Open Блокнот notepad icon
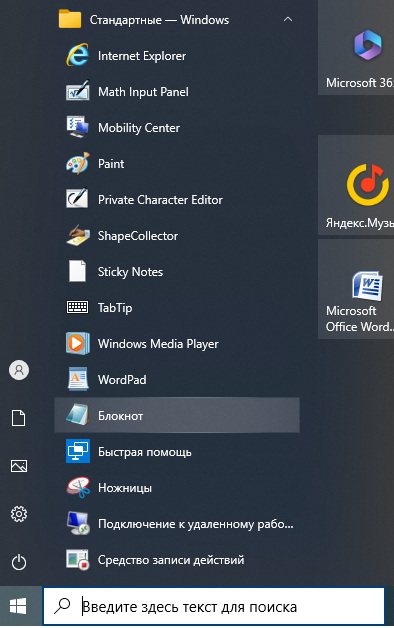394x628 pixels. pyautogui.click(x=77, y=415)
